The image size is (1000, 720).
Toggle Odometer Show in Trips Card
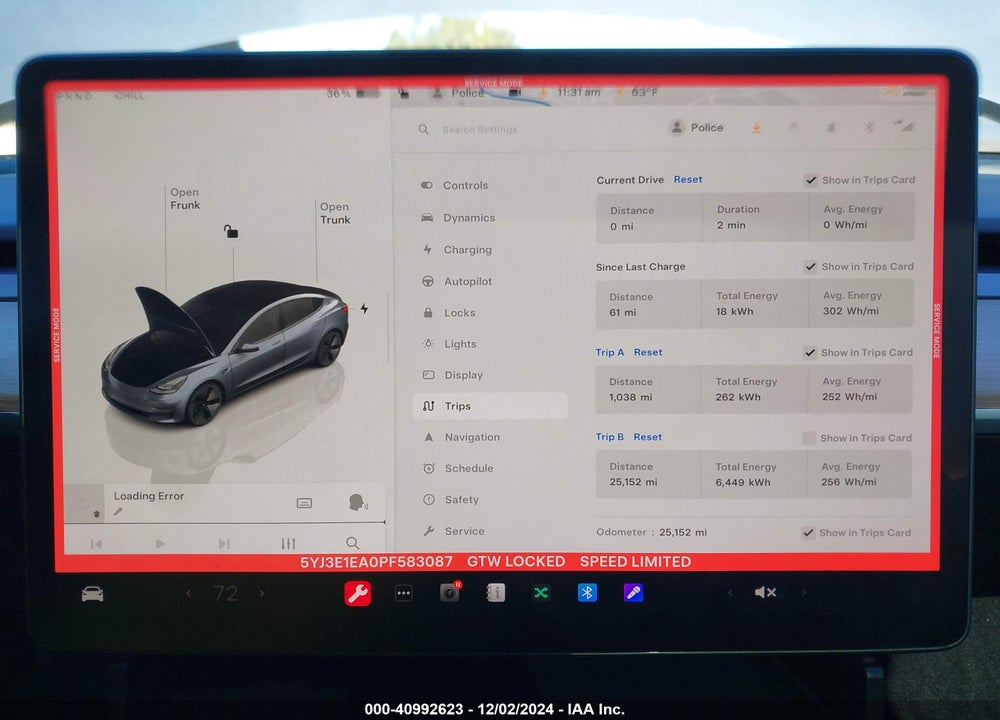tap(808, 533)
